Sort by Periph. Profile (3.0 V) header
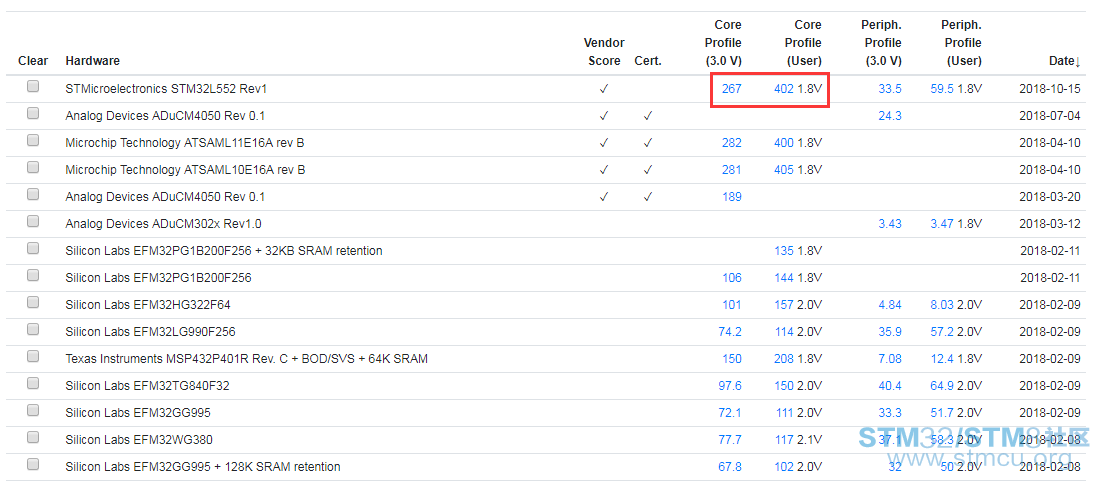 click(x=881, y=43)
